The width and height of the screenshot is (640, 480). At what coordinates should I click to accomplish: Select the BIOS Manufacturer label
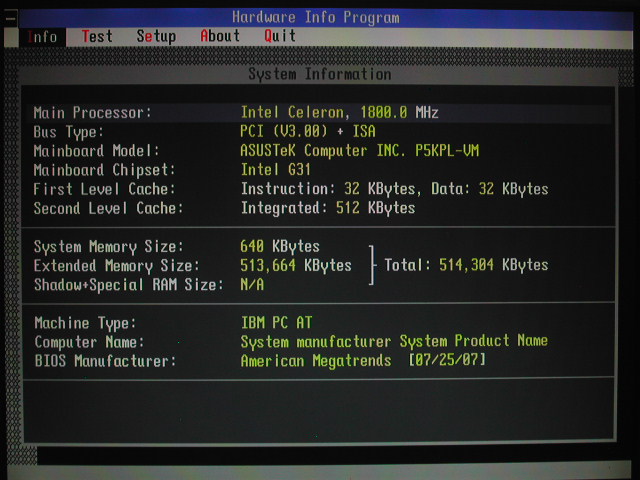[x=105, y=361]
